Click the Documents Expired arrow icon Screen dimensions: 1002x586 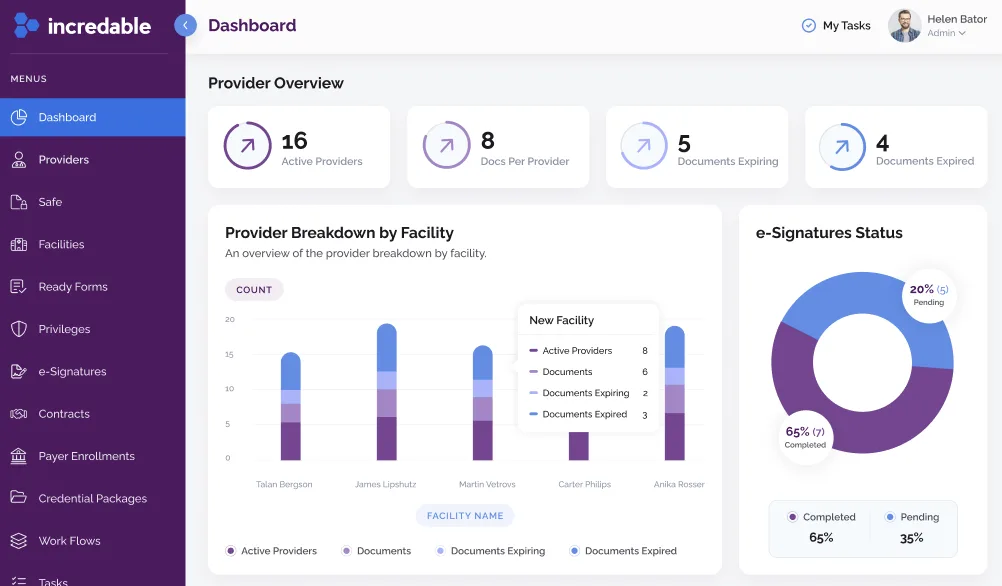(x=842, y=146)
